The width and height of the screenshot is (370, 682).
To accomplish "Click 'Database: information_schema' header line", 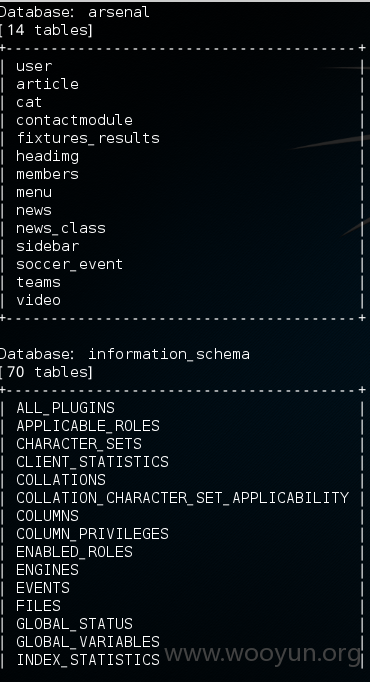I will (124, 354).
